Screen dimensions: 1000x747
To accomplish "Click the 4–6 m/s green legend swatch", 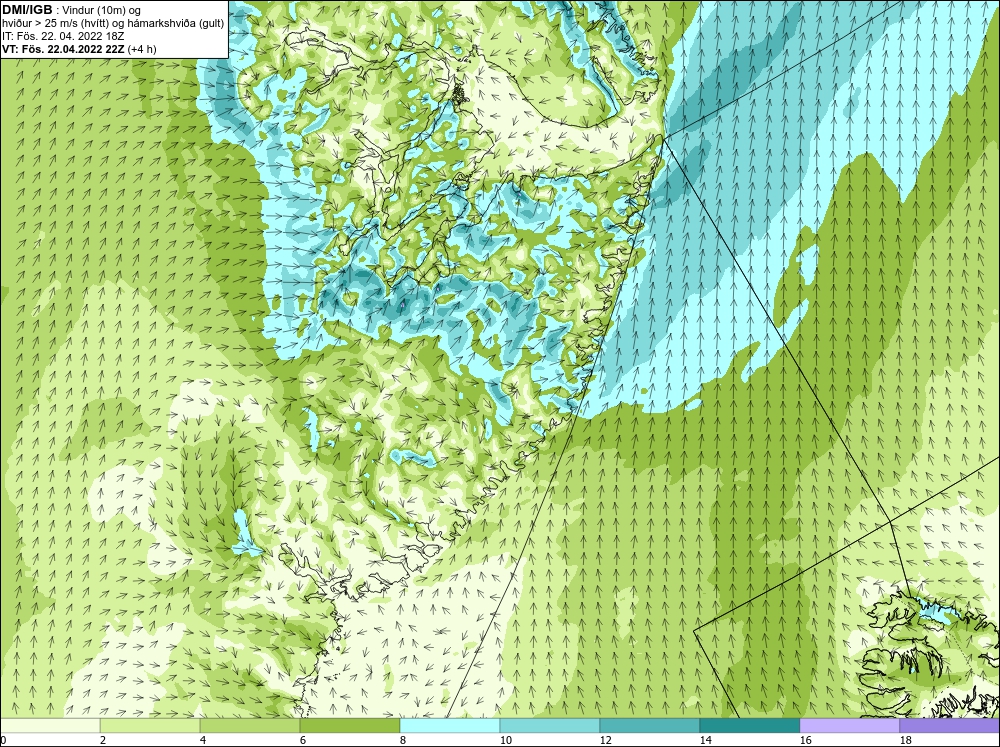I will point(250,726).
